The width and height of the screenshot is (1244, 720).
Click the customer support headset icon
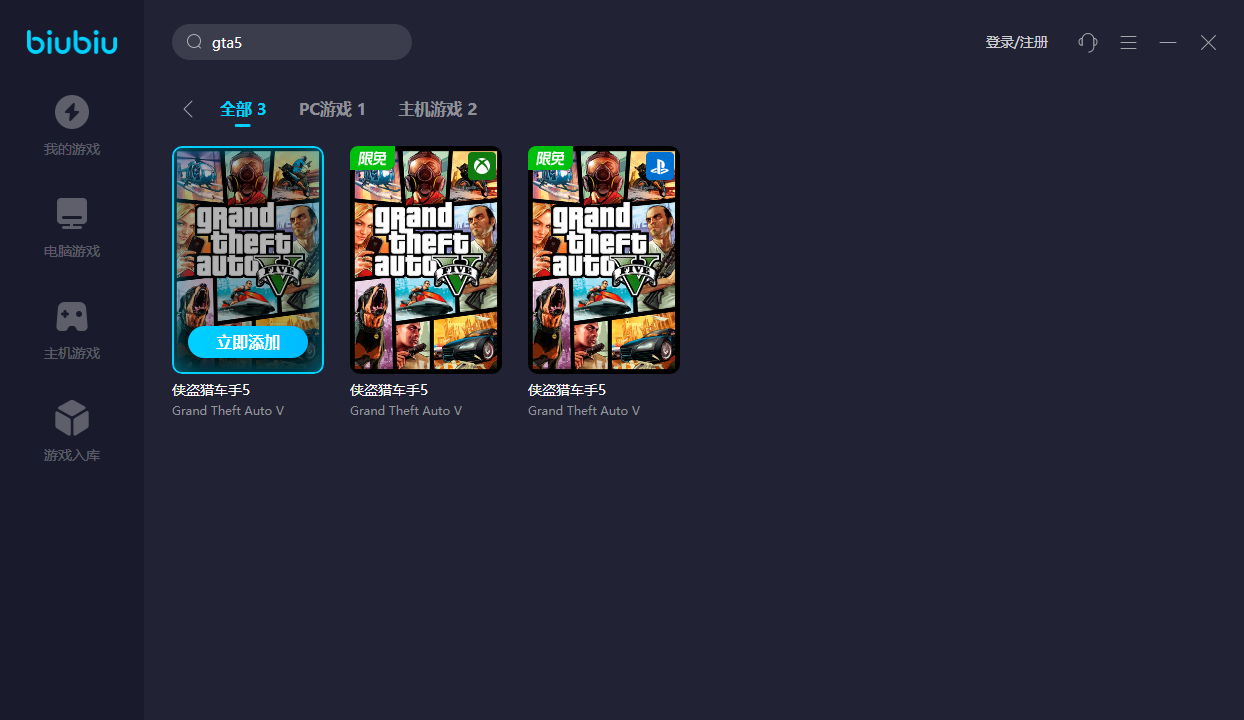(1088, 42)
